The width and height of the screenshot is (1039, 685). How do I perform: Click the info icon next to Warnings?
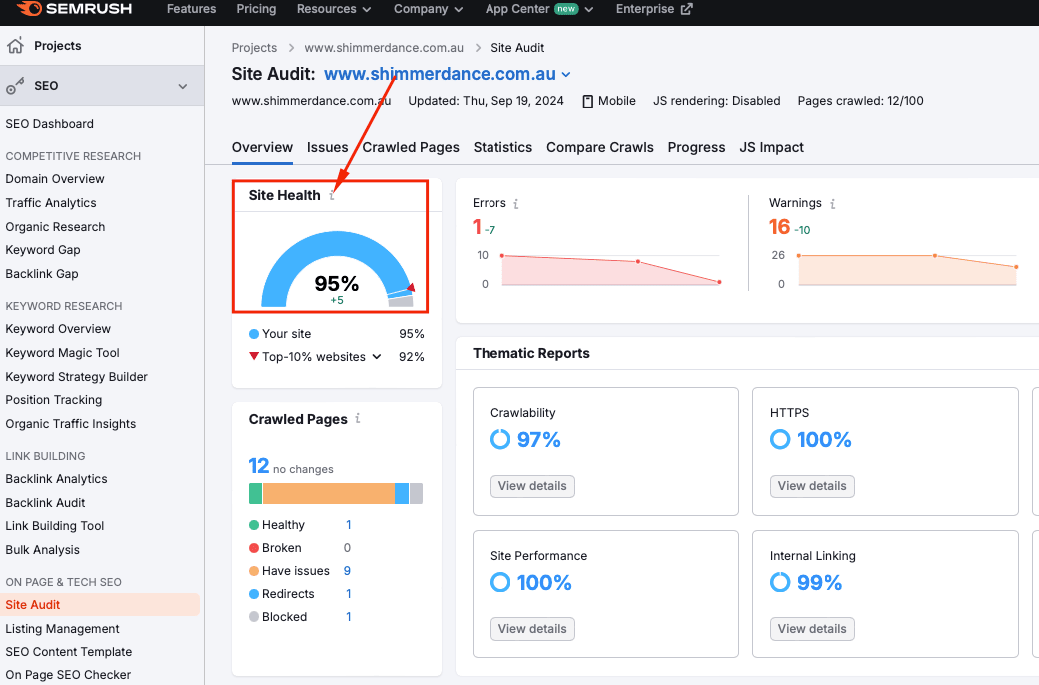[832, 203]
